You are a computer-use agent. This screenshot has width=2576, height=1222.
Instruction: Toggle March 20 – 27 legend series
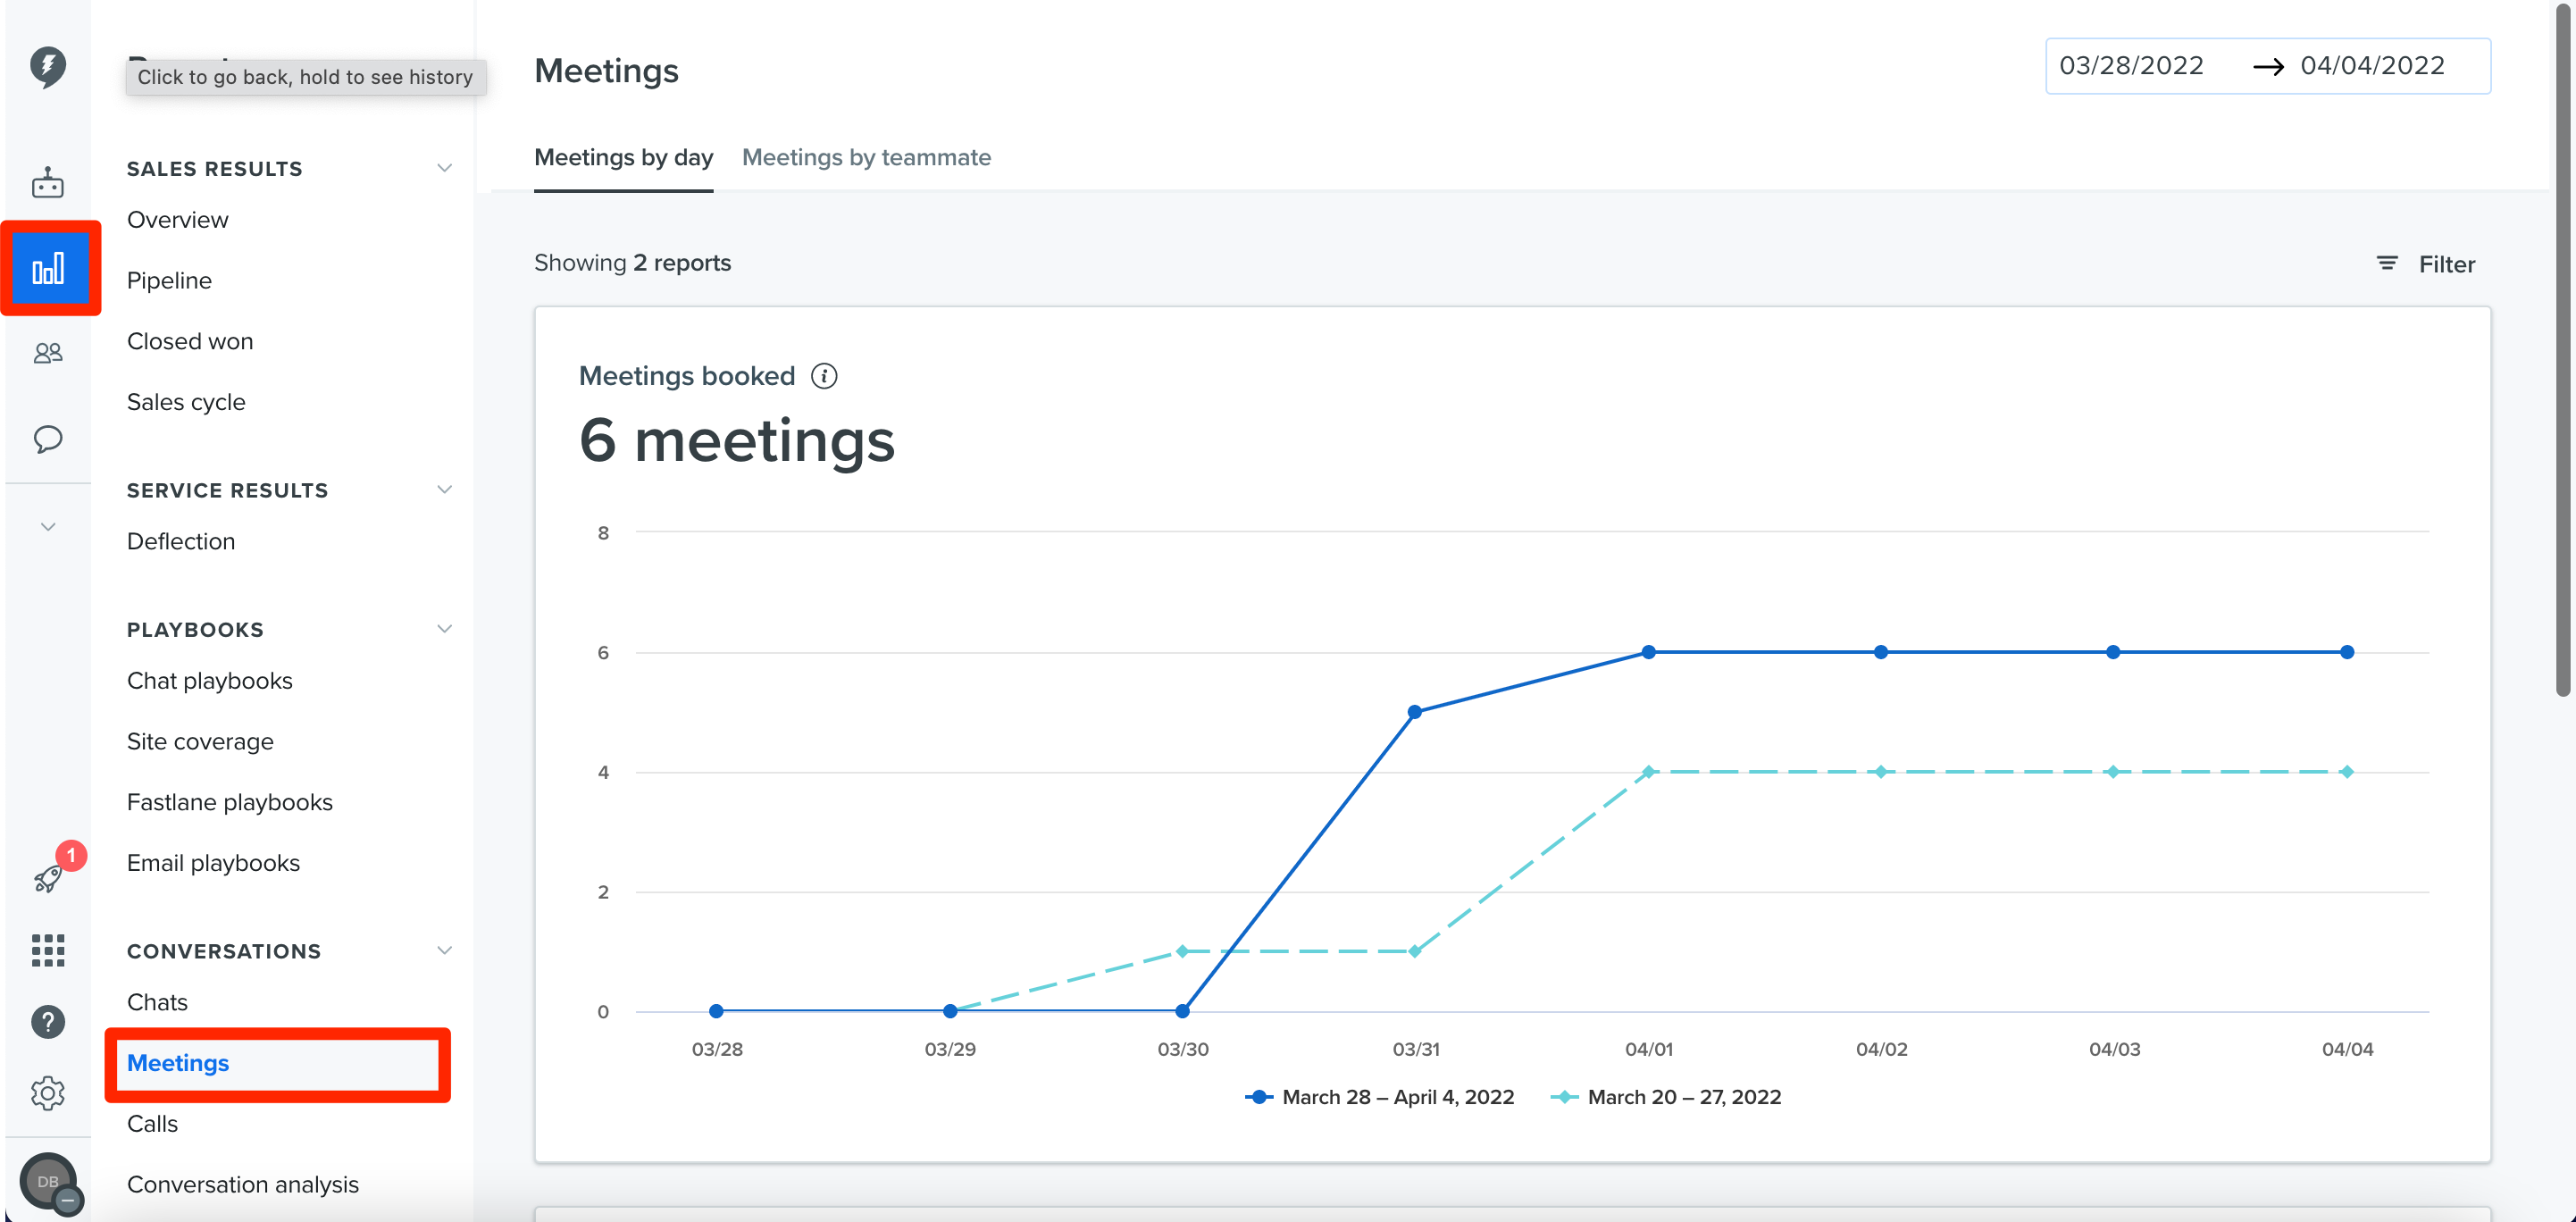click(1666, 1097)
